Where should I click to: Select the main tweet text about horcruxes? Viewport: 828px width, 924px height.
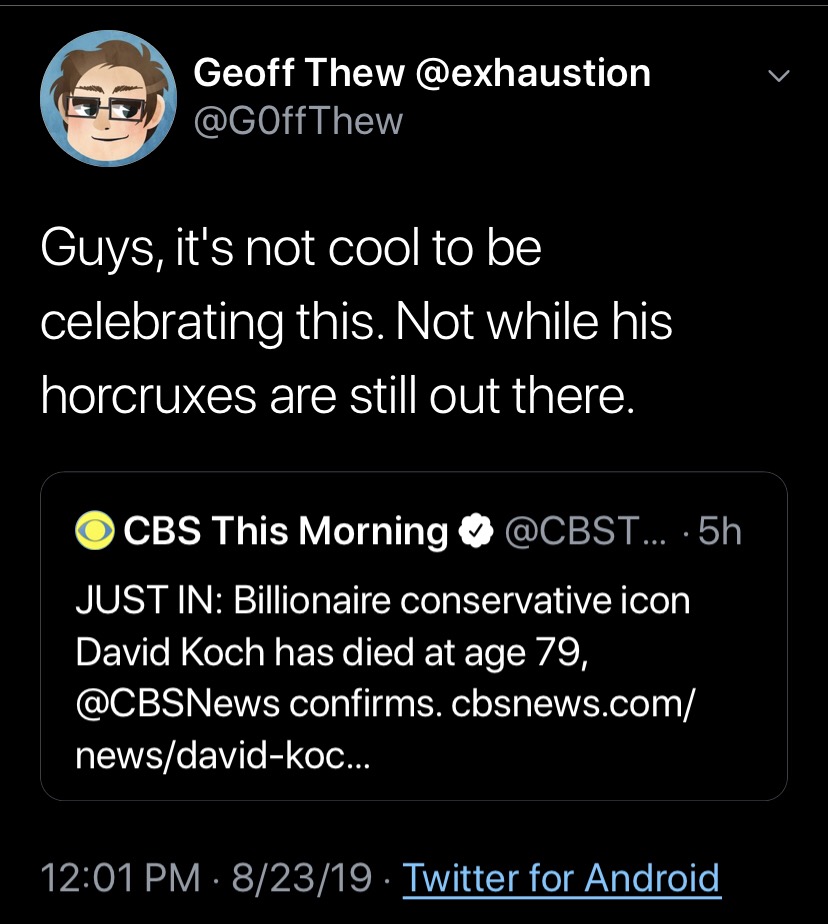(357, 322)
